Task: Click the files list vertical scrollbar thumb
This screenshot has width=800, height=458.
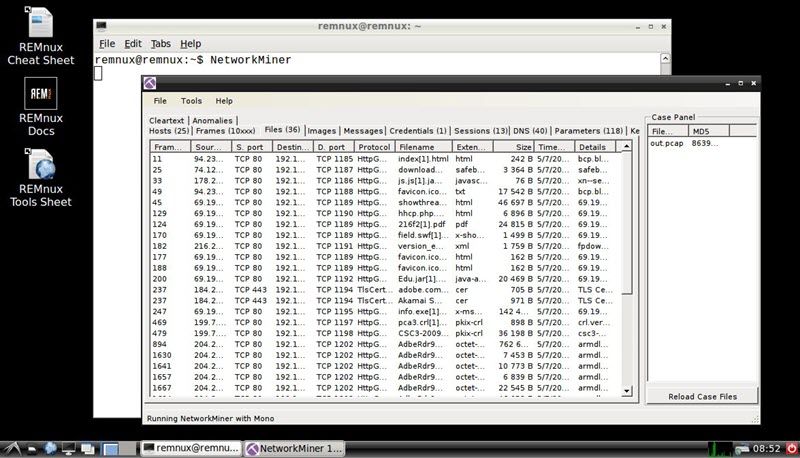Action: coord(626,223)
